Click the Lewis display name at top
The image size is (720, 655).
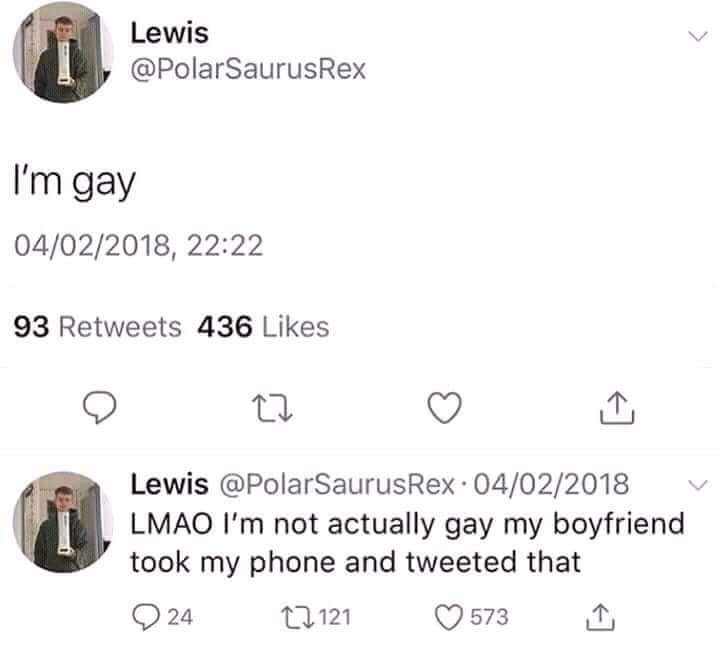click(x=169, y=33)
